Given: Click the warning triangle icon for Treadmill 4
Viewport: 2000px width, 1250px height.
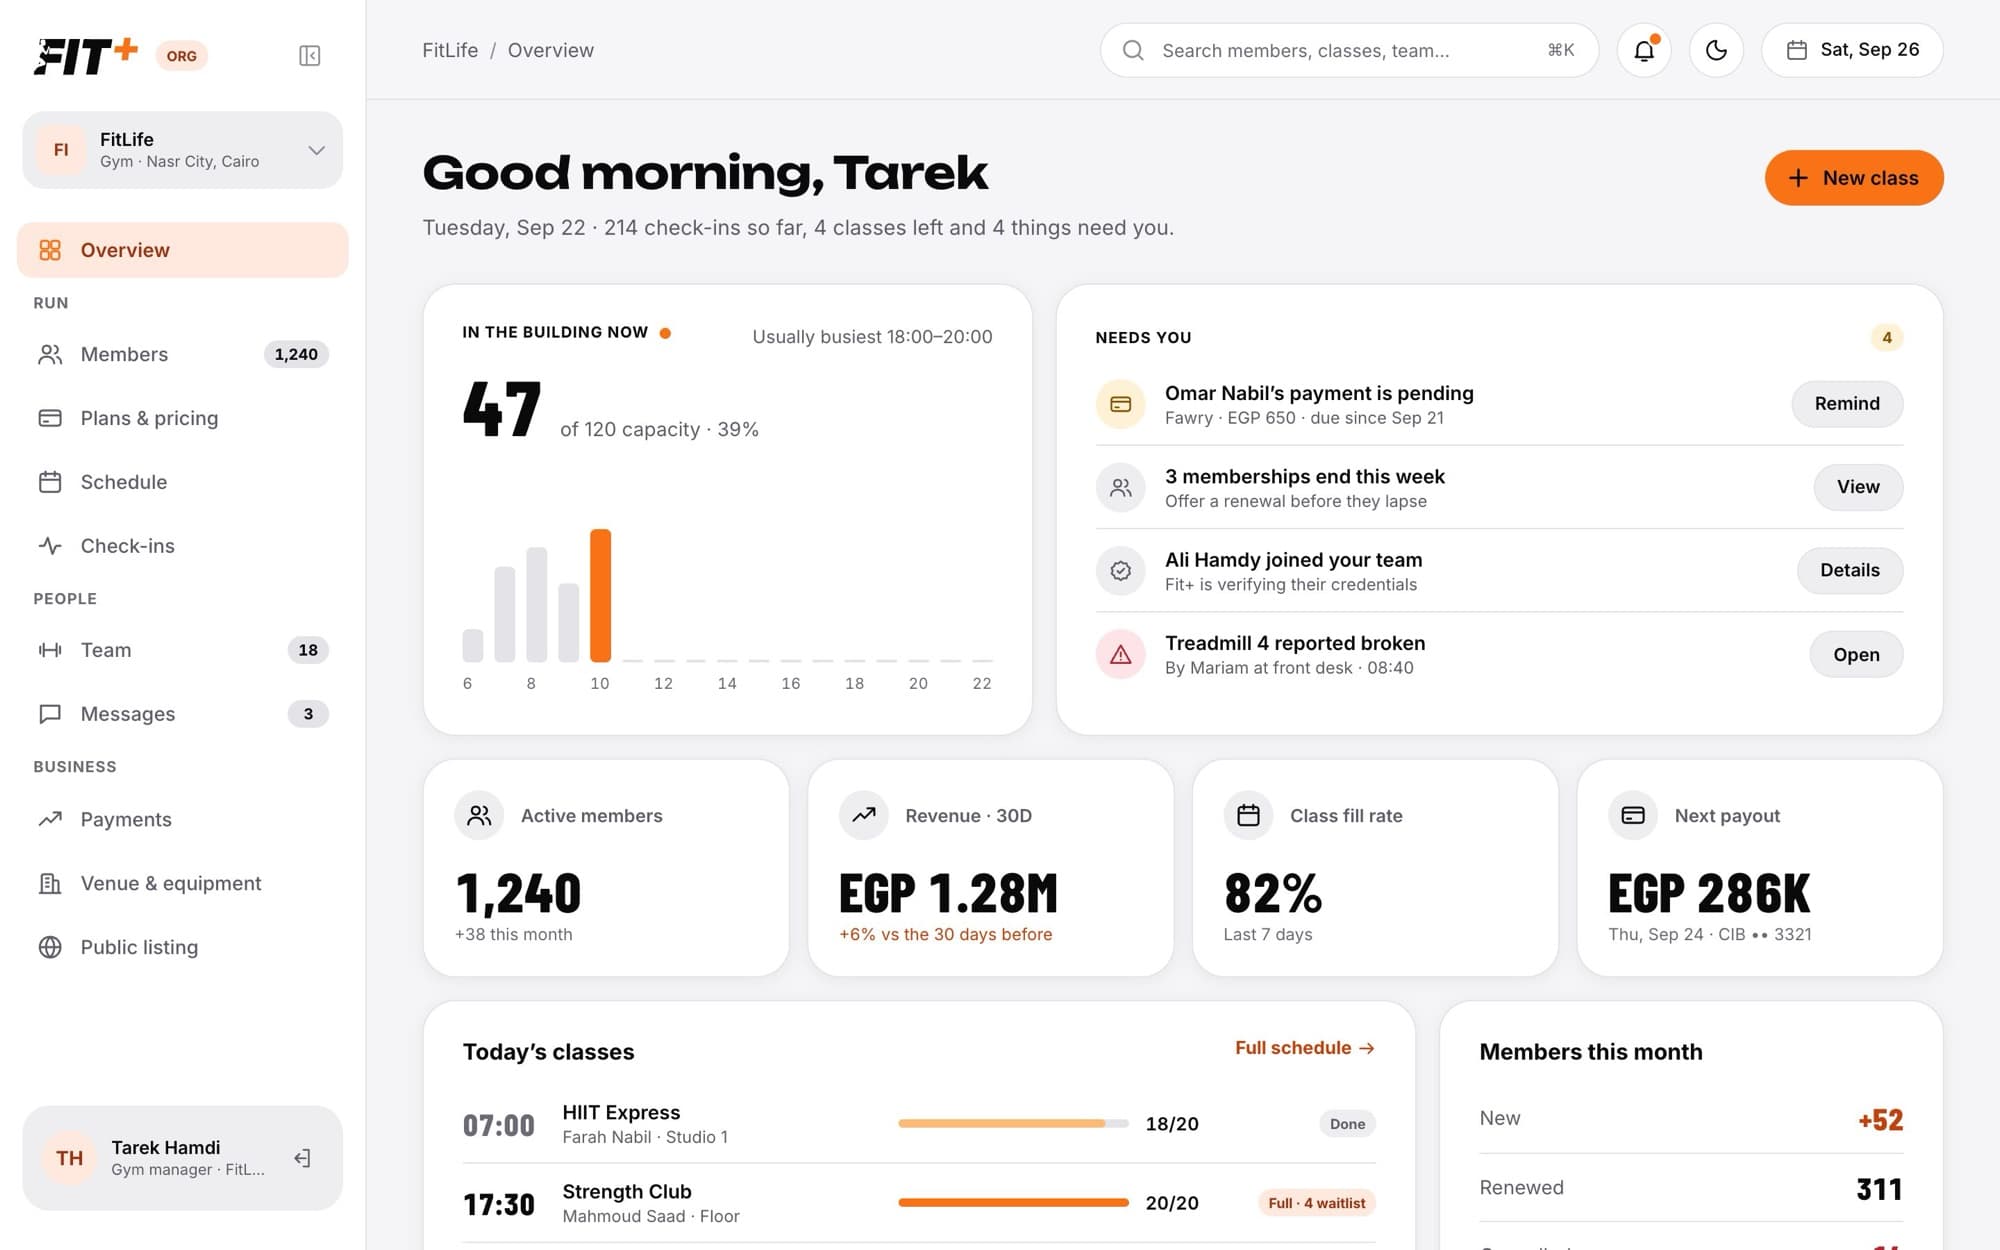Looking at the screenshot, I should point(1120,654).
